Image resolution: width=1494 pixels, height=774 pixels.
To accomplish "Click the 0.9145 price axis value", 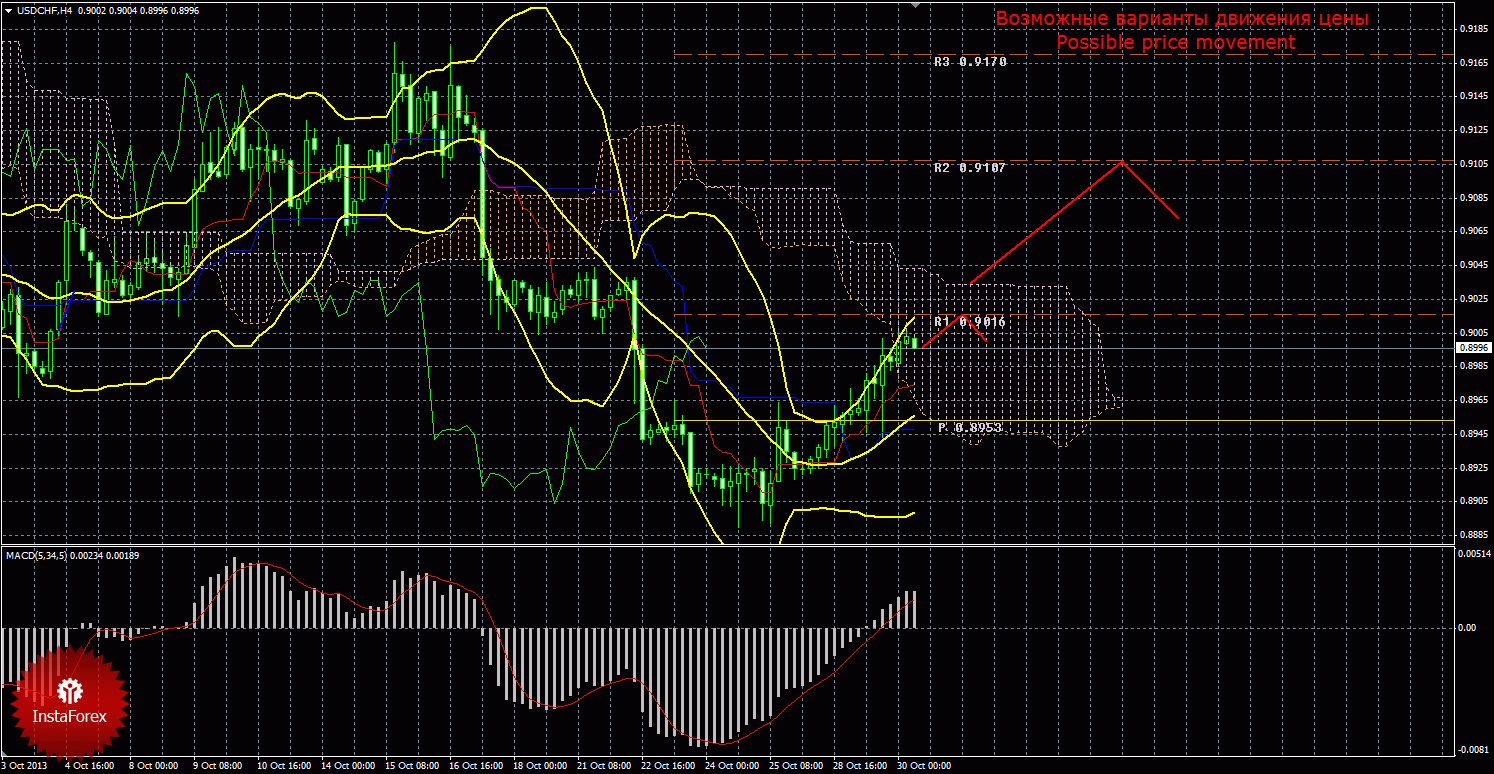I will click(x=1474, y=96).
